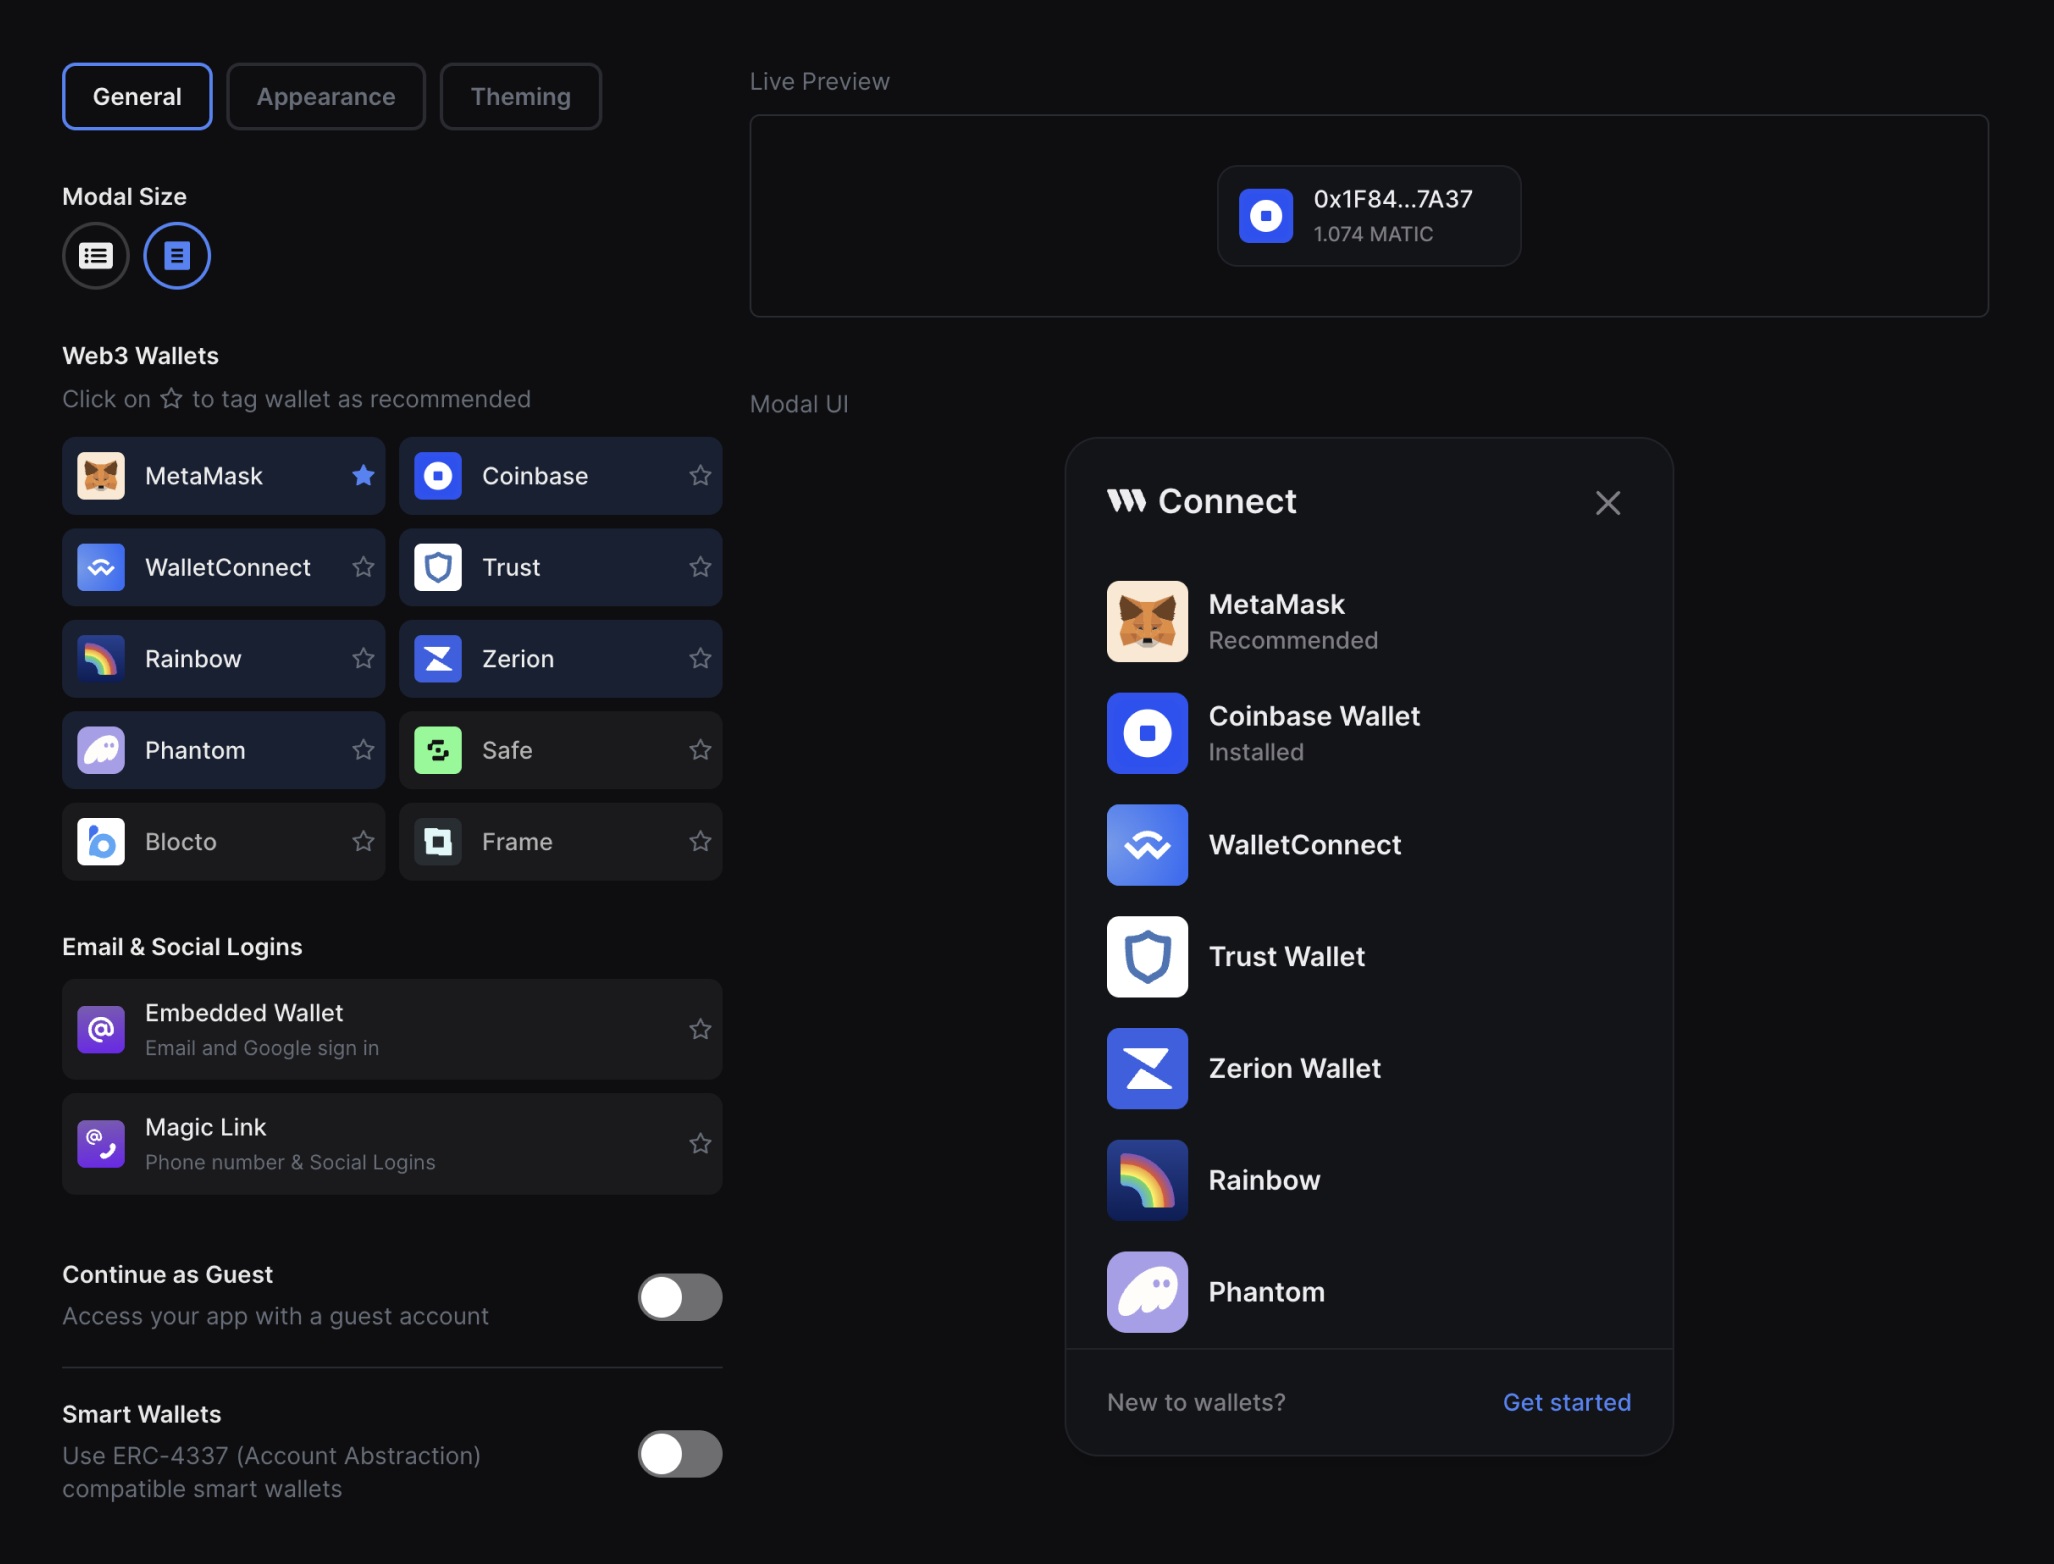Select the Zerion wallet icon

(437, 659)
